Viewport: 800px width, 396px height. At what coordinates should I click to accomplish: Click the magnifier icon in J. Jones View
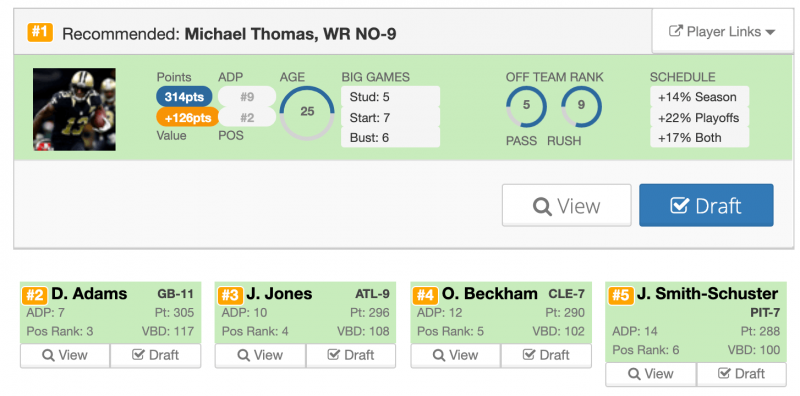click(243, 355)
